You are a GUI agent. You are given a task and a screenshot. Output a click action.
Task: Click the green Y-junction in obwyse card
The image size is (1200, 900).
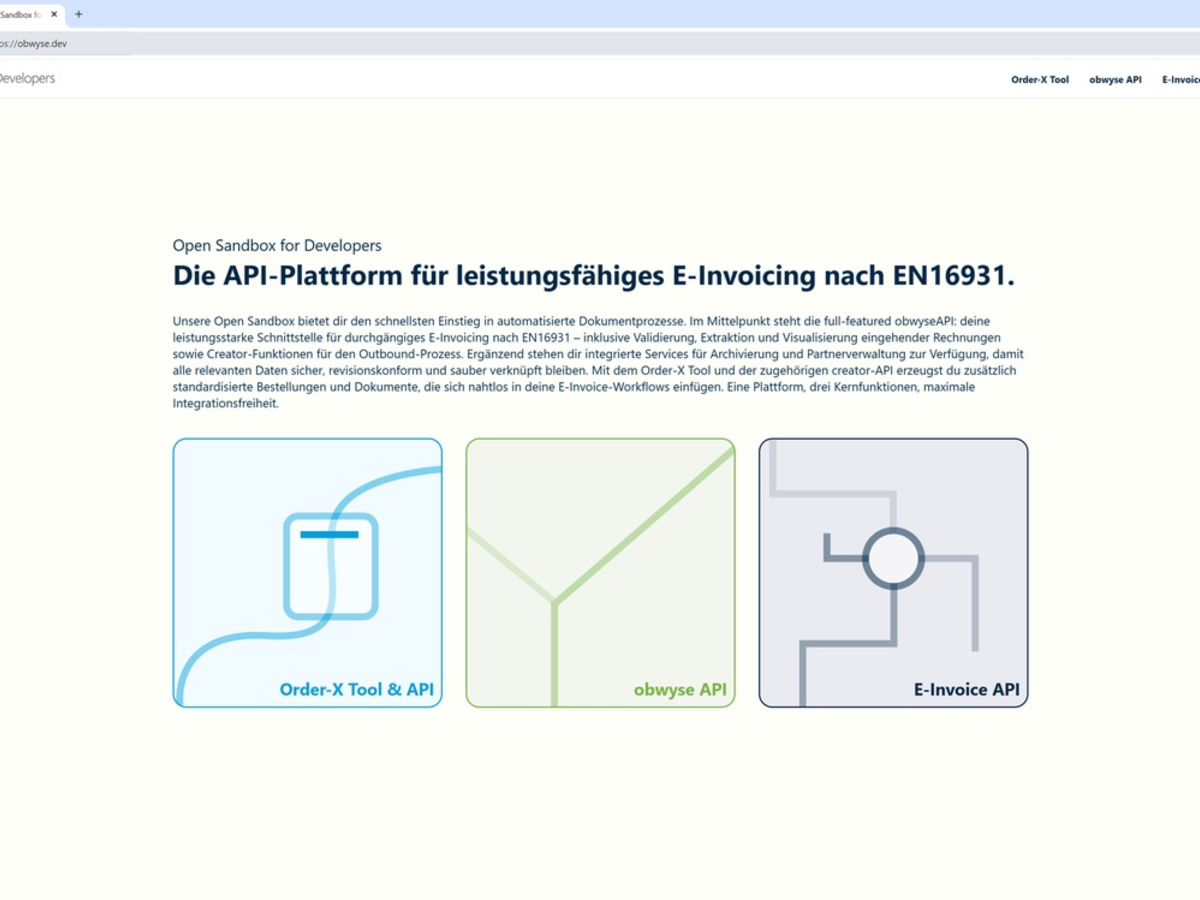(x=554, y=602)
